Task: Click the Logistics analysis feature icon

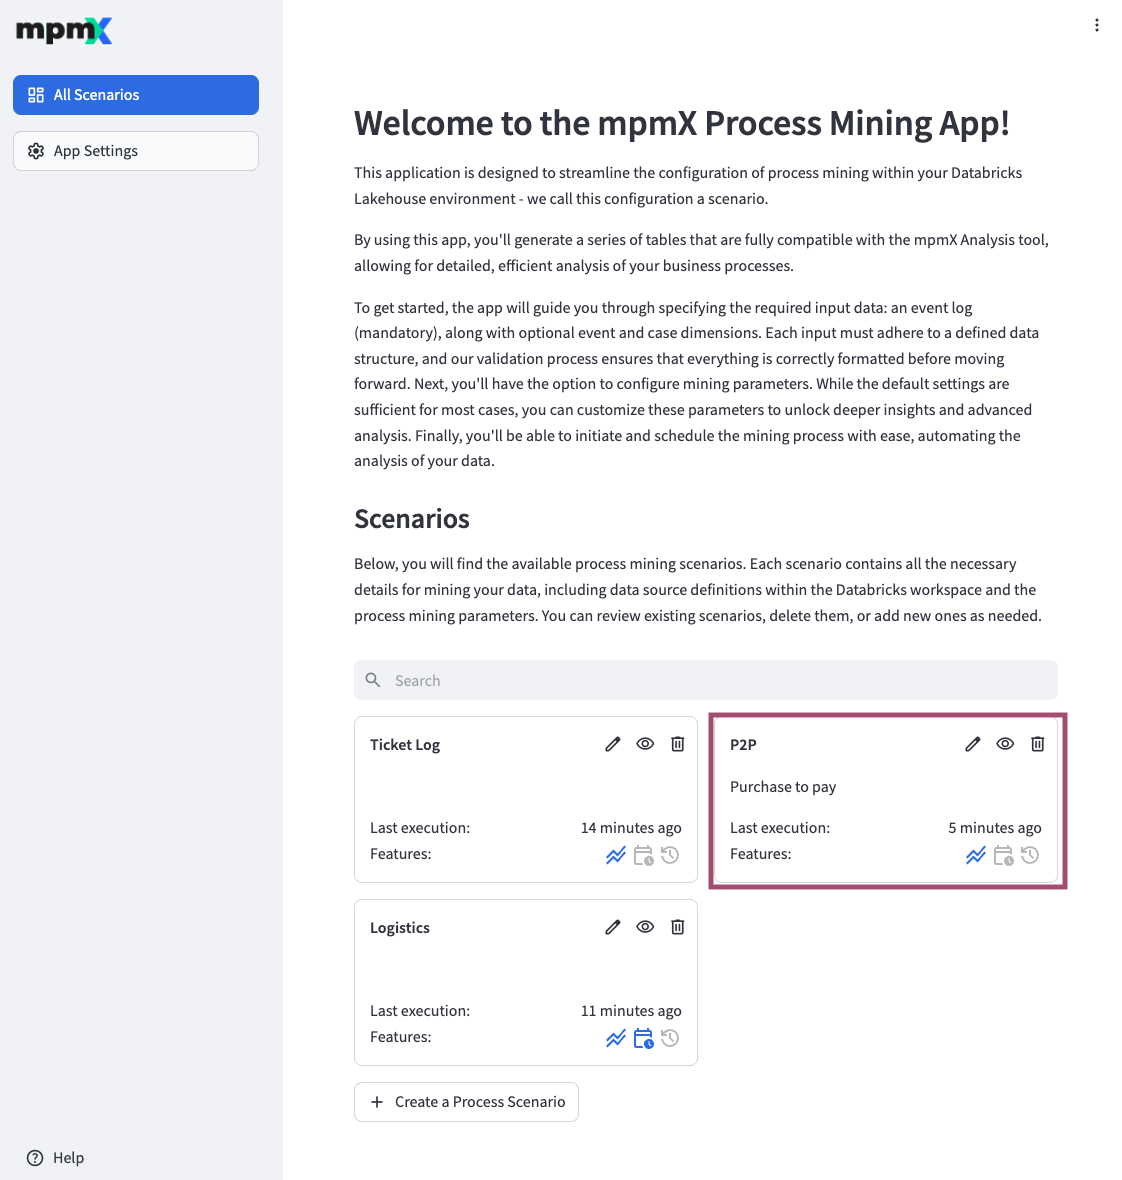Action: 616,1039
